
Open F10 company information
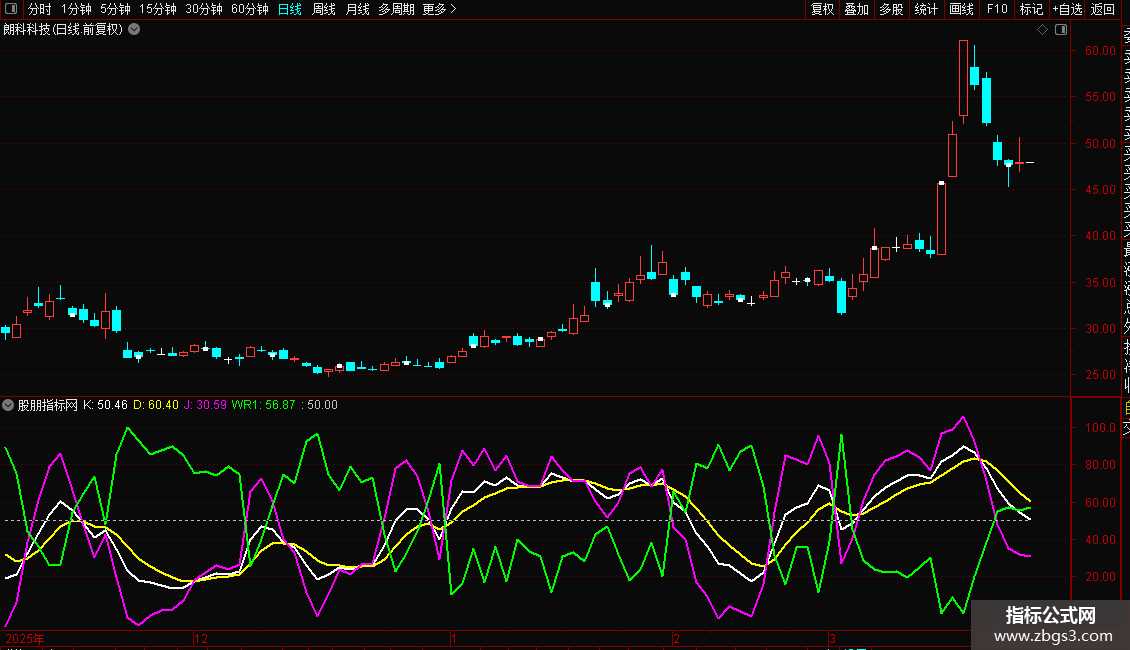pos(997,9)
